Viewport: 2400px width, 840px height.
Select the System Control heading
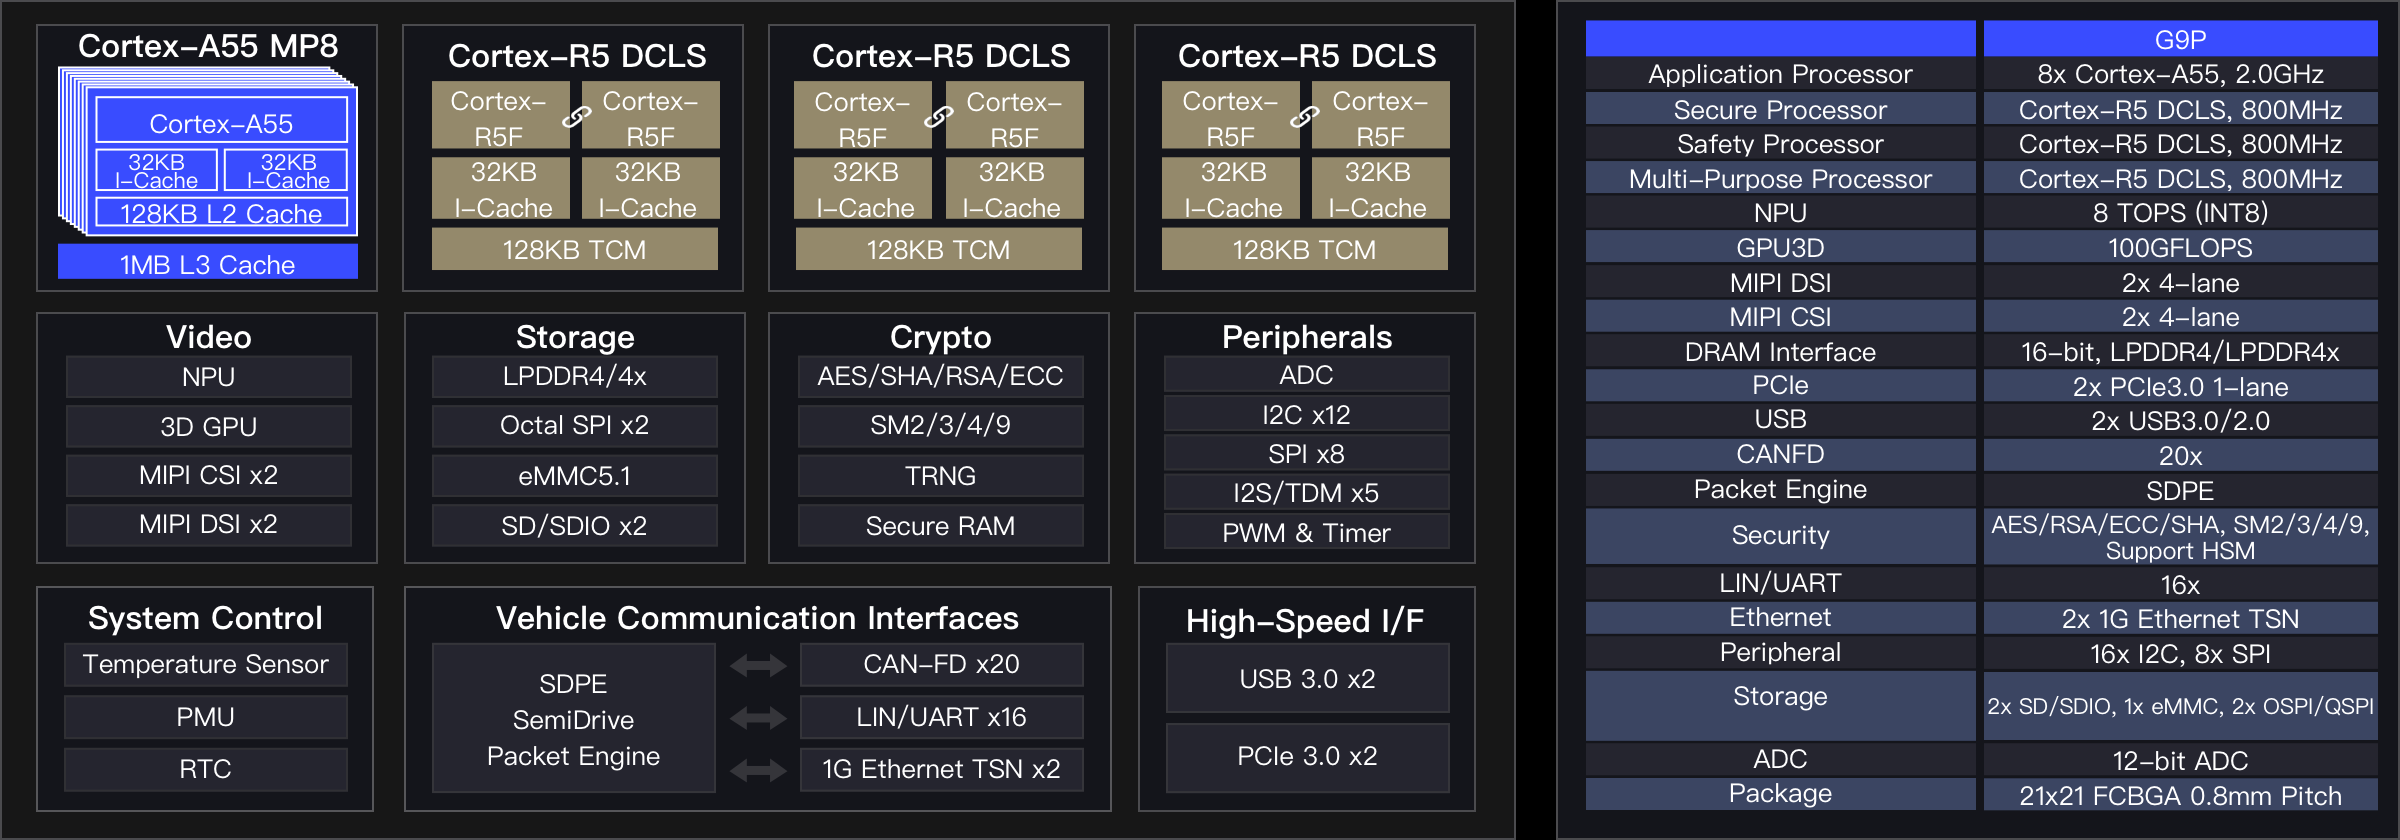pyautogui.click(x=205, y=618)
